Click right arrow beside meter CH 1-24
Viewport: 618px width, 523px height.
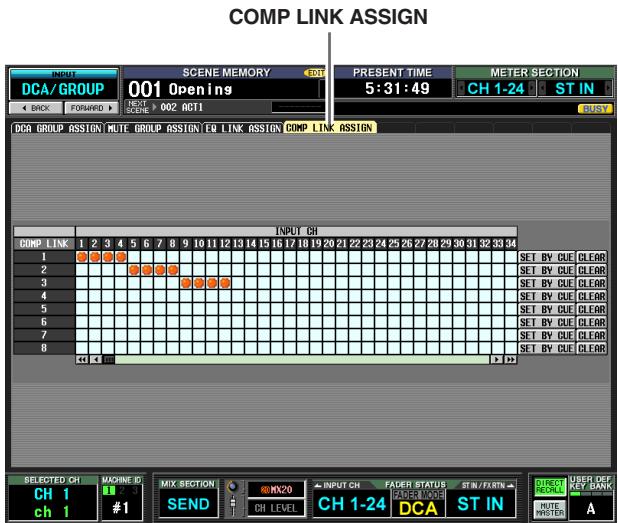[x=532, y=88]
